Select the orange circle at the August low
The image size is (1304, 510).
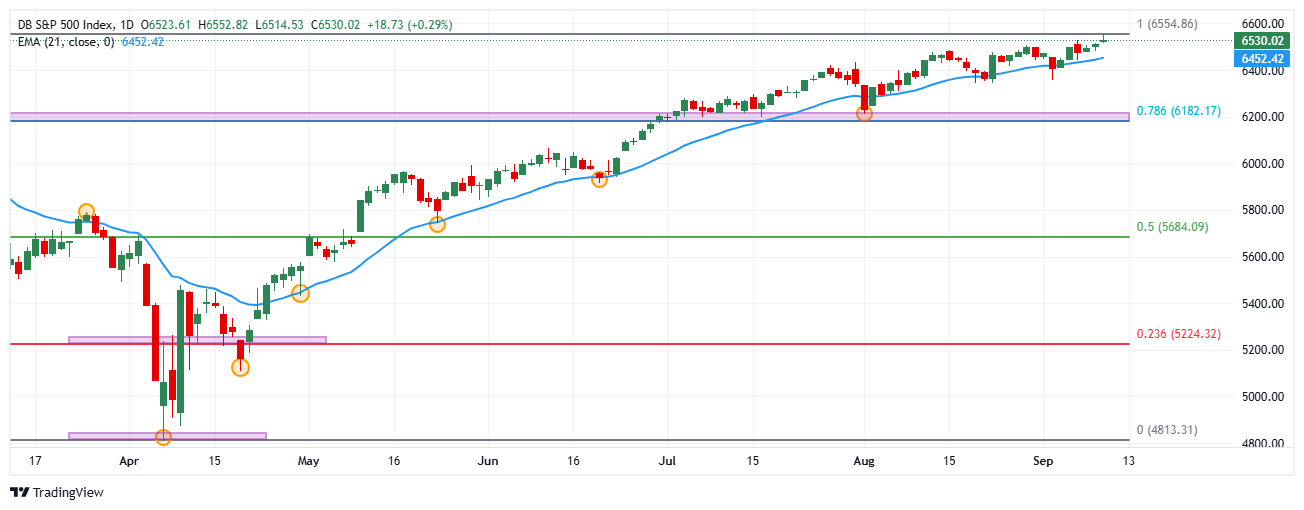tap(865, 114)
